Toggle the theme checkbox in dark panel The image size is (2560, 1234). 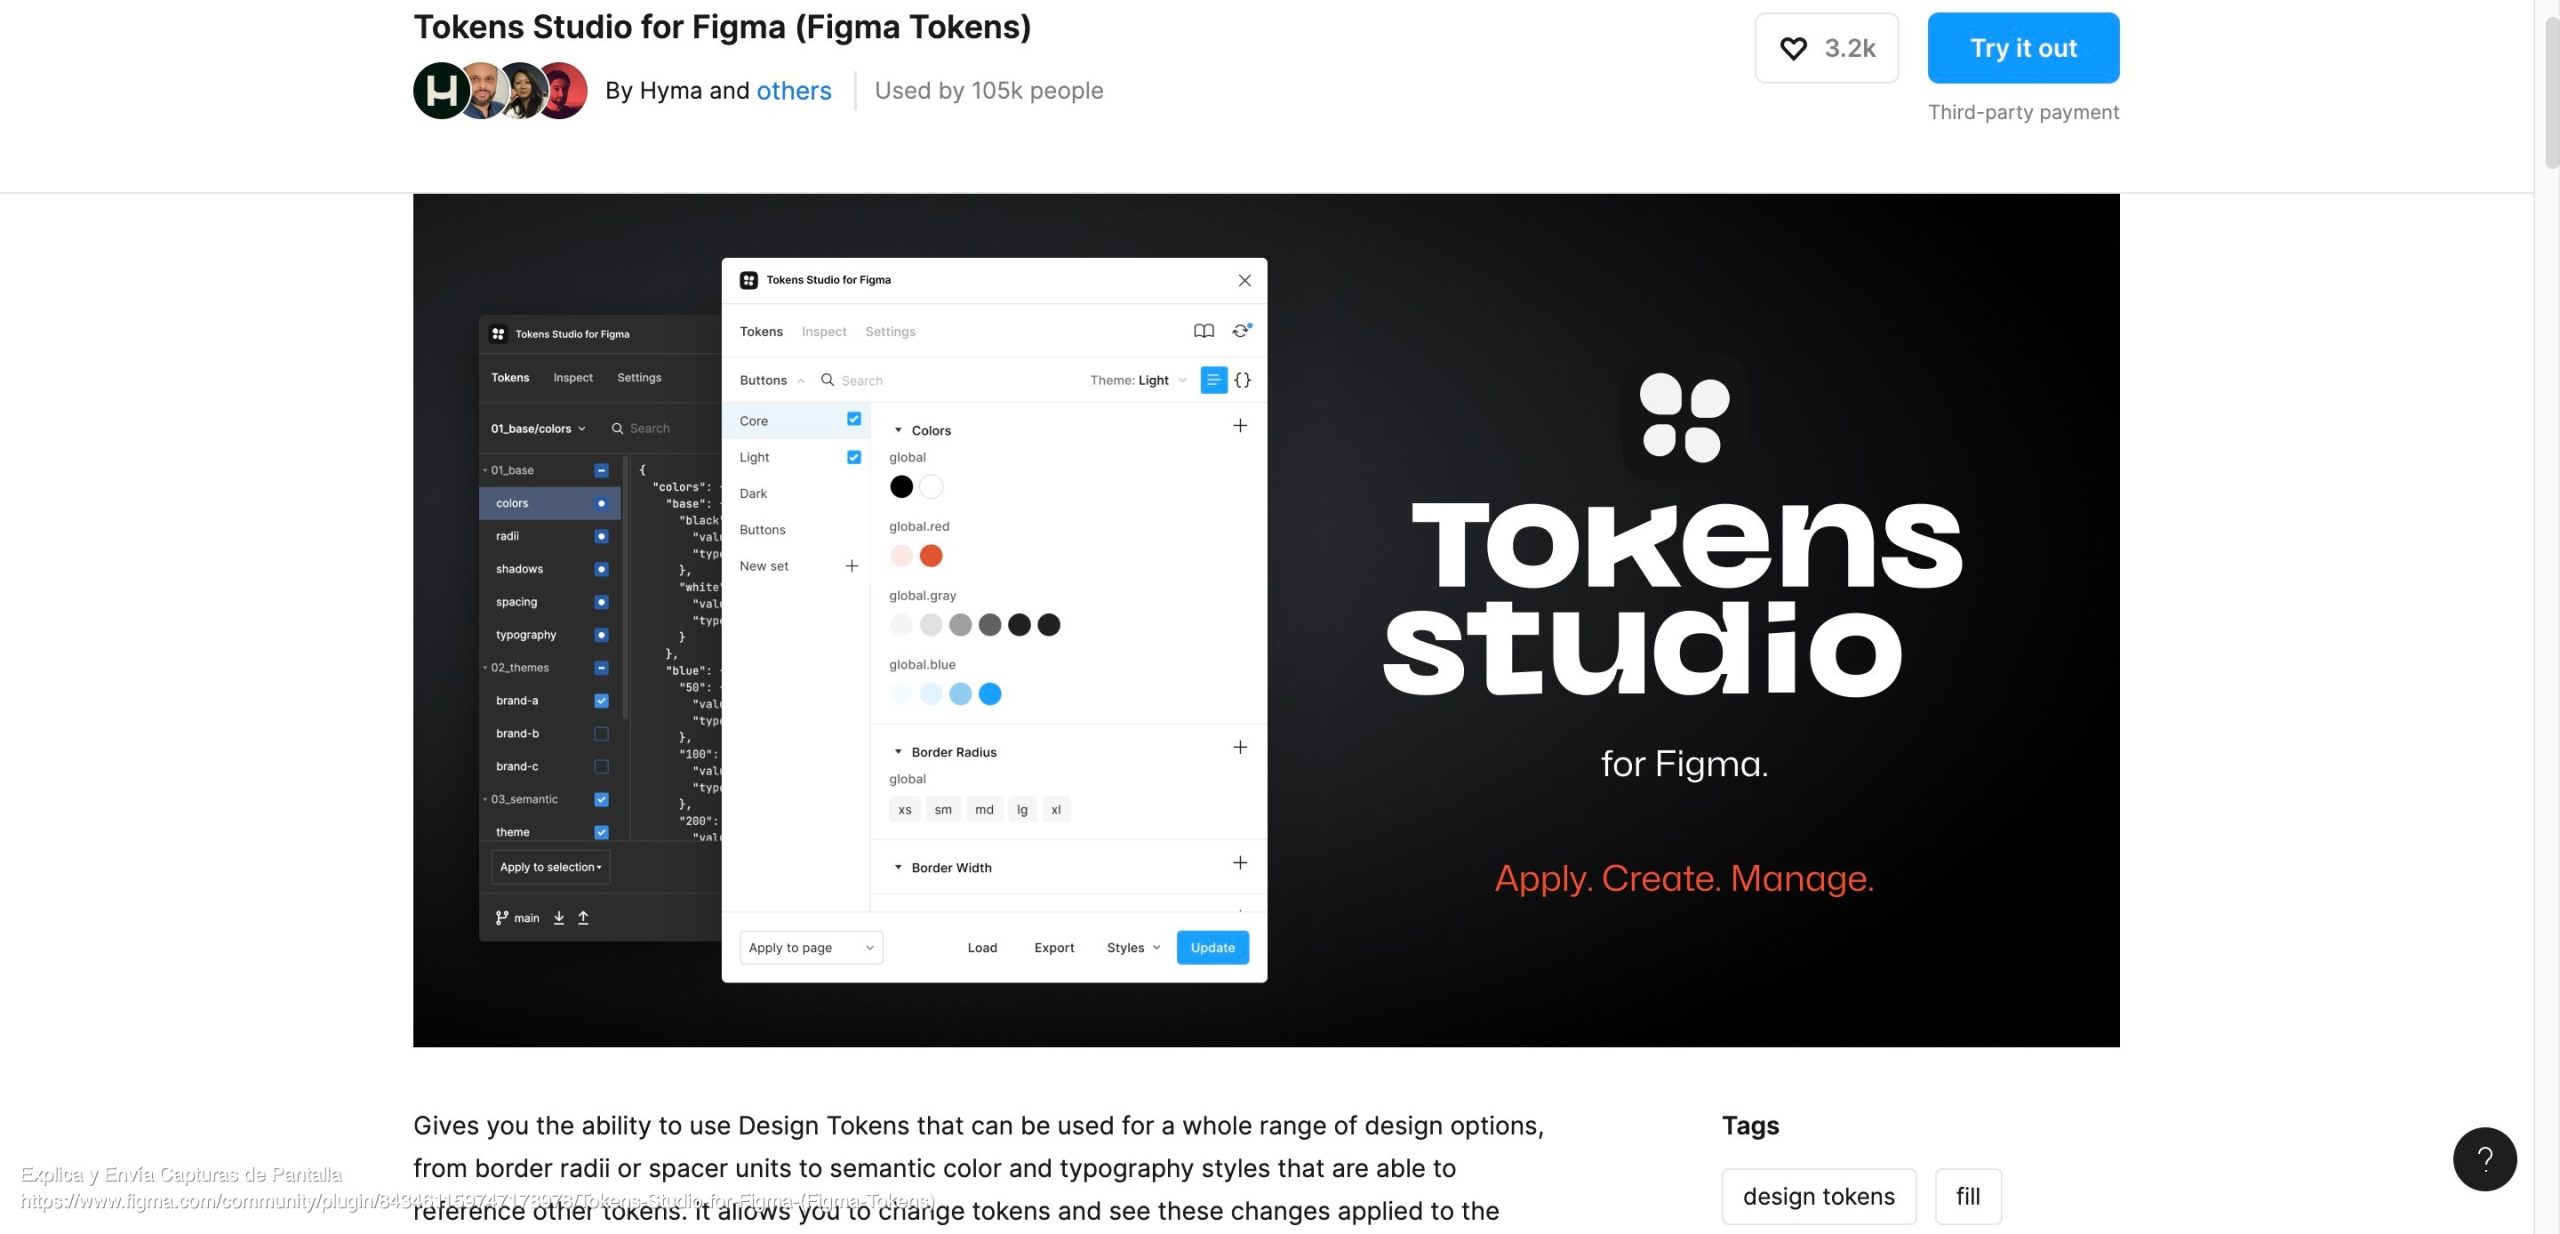coord(601,833)
